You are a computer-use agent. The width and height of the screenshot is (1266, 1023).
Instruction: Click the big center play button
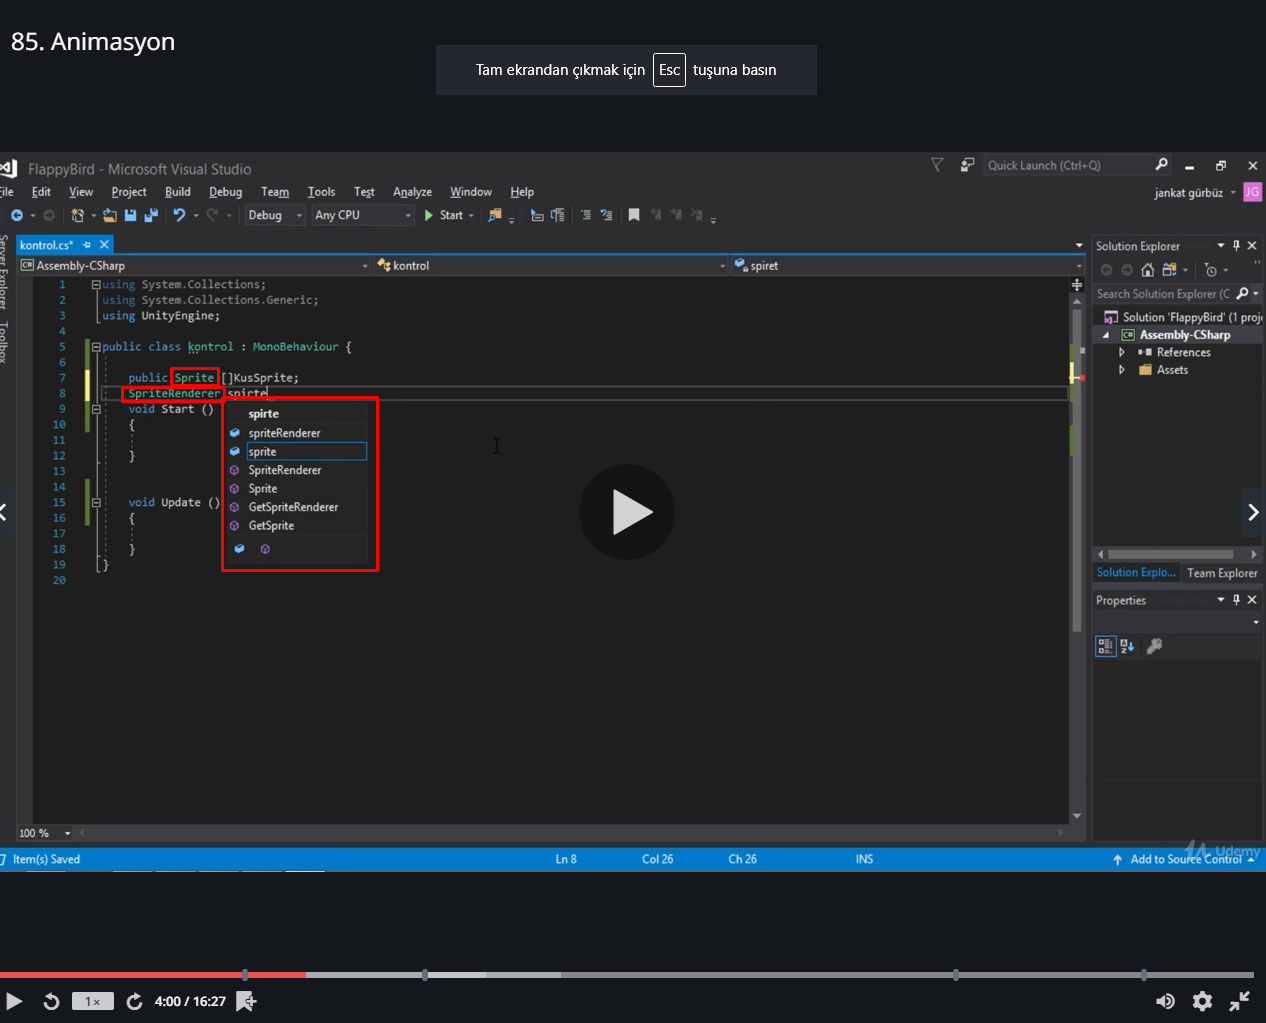[x=627, y=512]
